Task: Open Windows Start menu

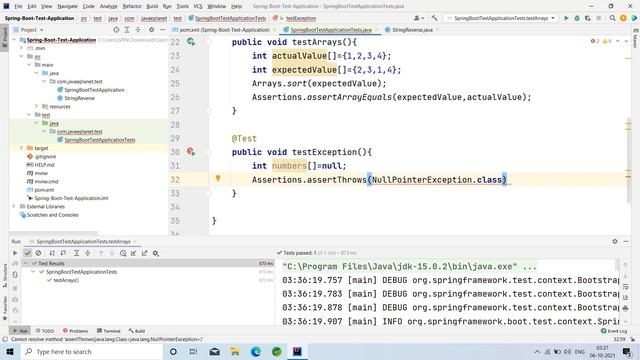Action: pyautogui.click(x=10, y=351)
